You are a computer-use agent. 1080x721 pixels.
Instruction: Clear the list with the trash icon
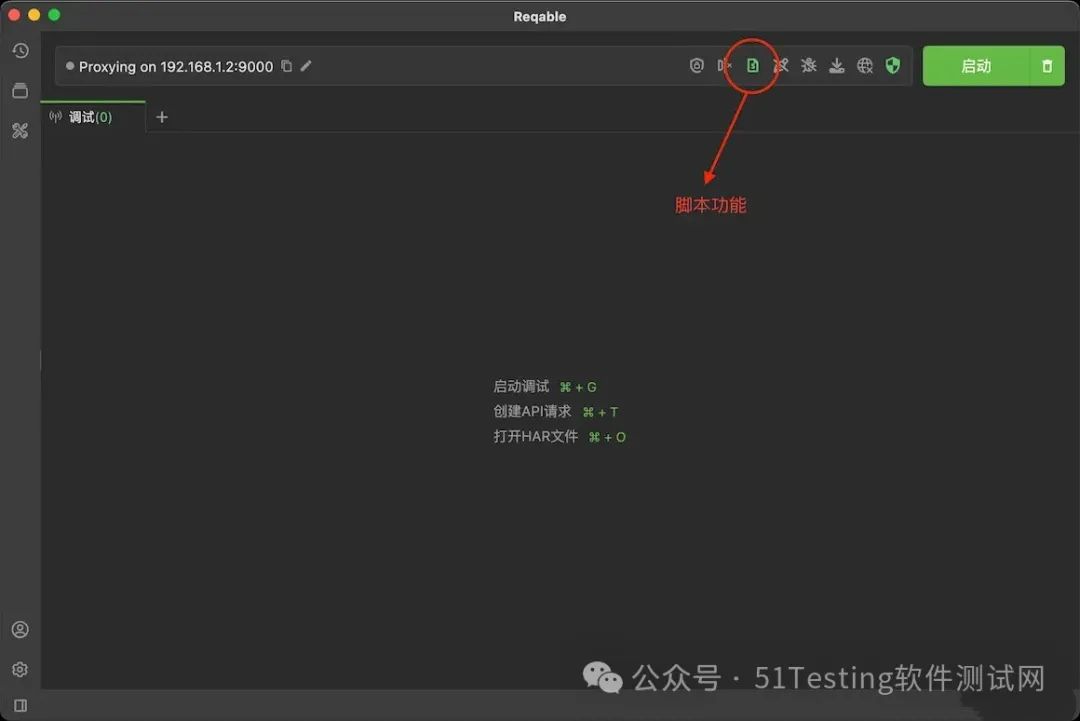point(1047,66)
